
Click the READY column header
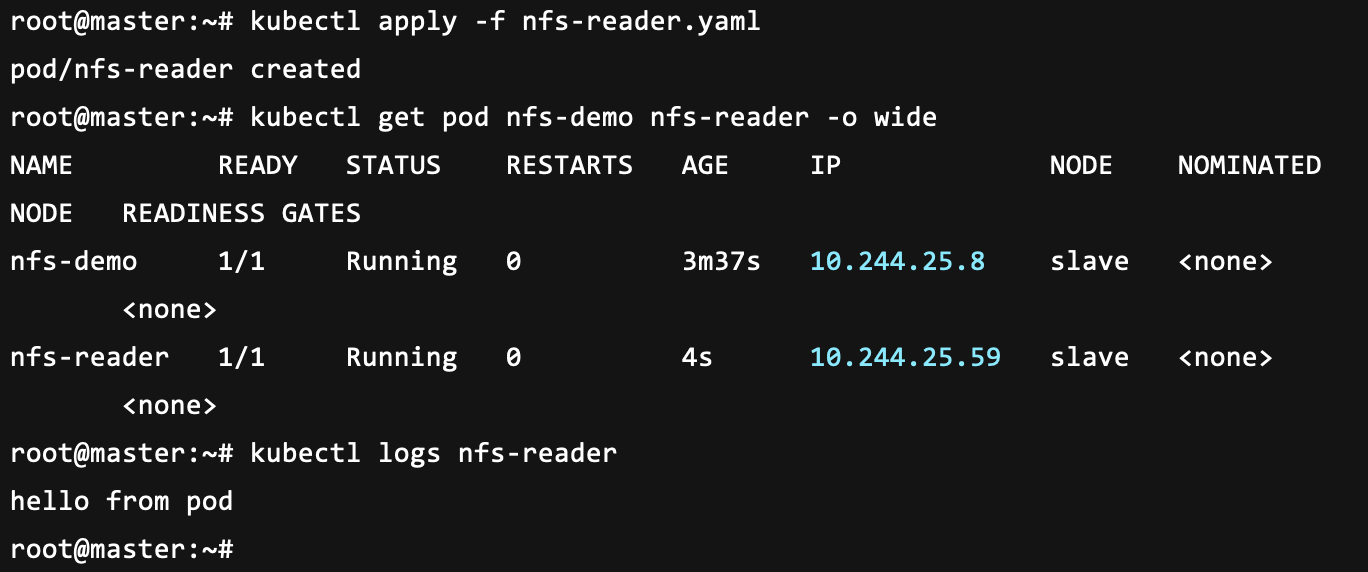258,166
